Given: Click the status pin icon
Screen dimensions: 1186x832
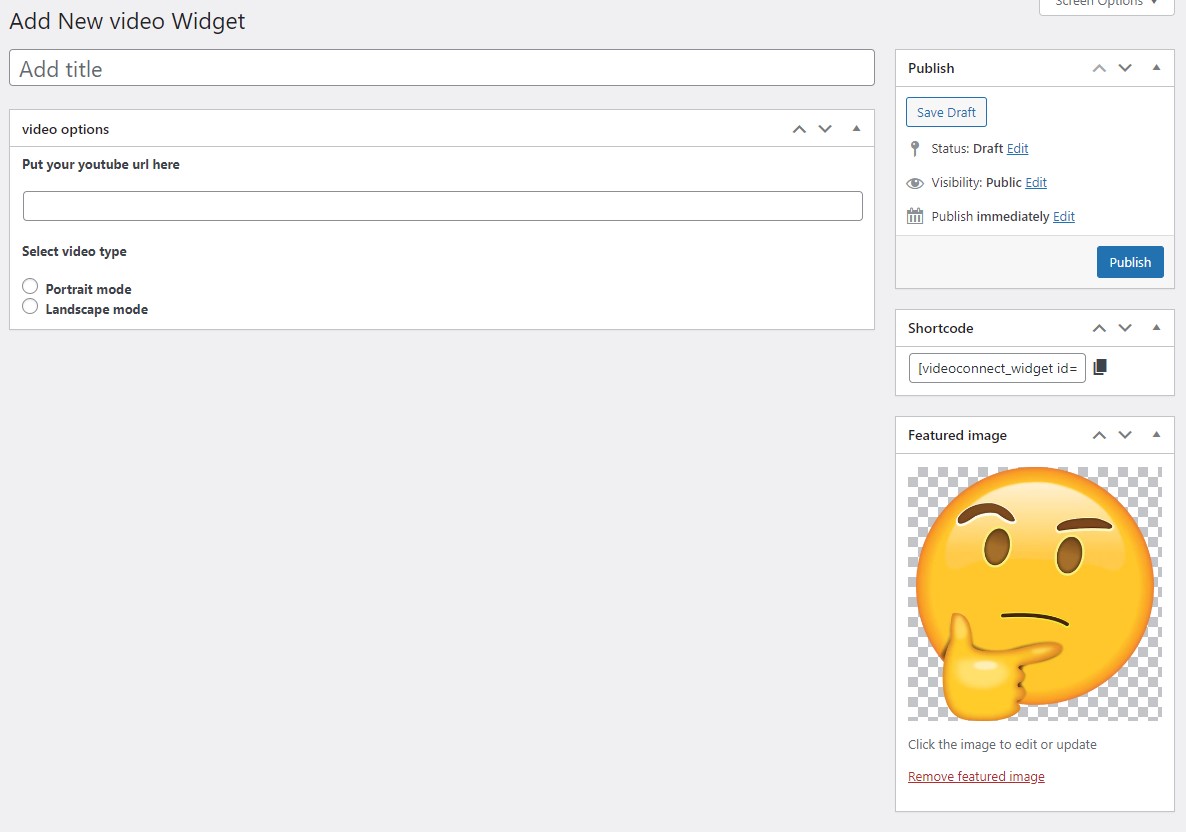Looking at the screenshot, I should point(914,148).
